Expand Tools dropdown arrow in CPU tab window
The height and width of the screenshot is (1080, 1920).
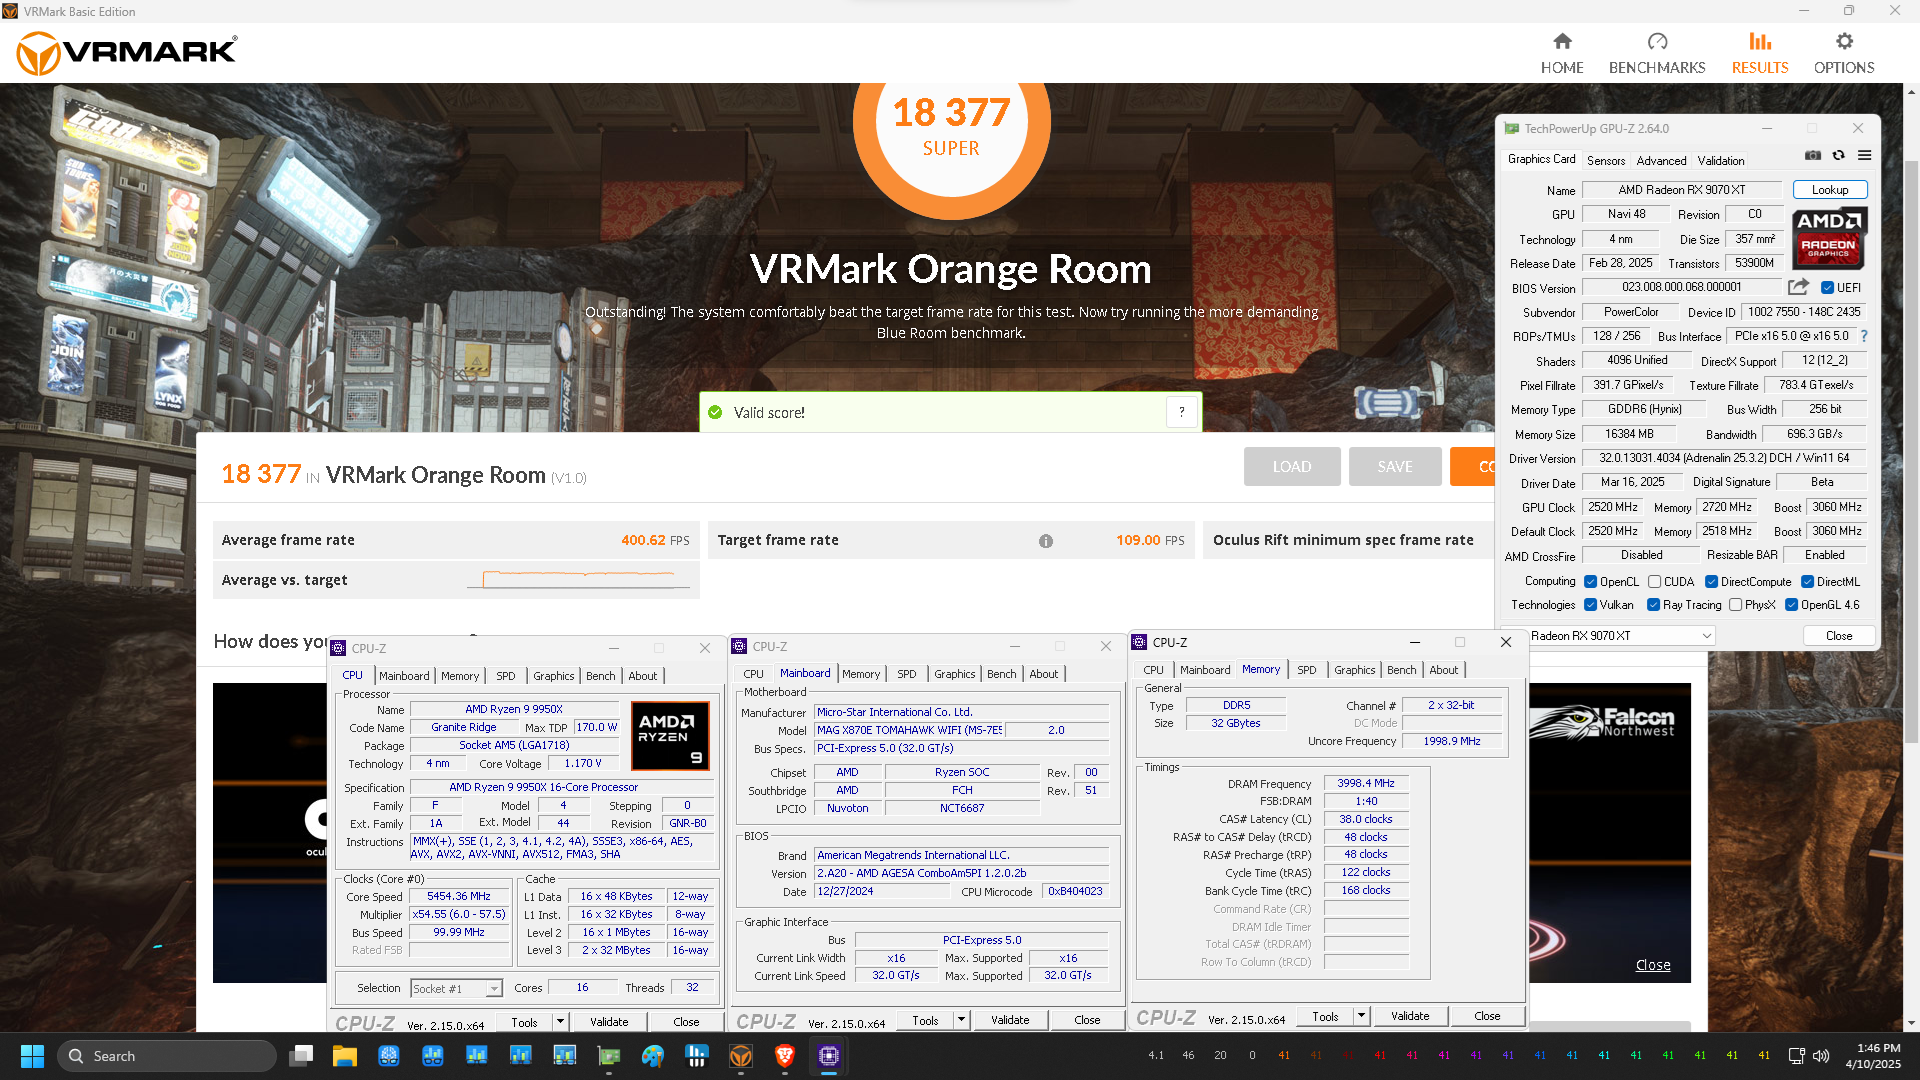point(560,1022)
